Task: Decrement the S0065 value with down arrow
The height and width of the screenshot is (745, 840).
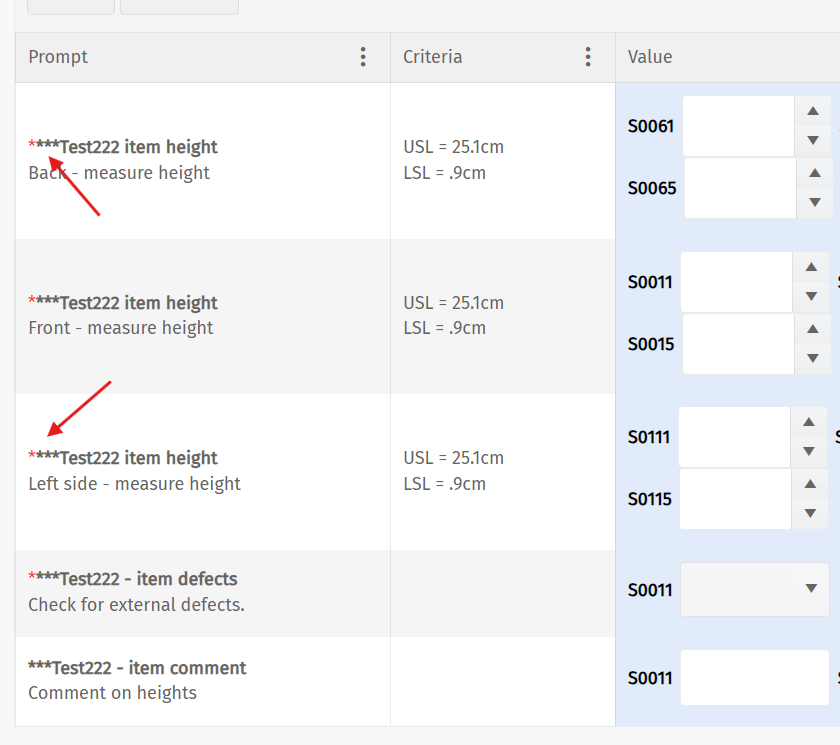Action: pyautogui.click(x=814, y=202)
